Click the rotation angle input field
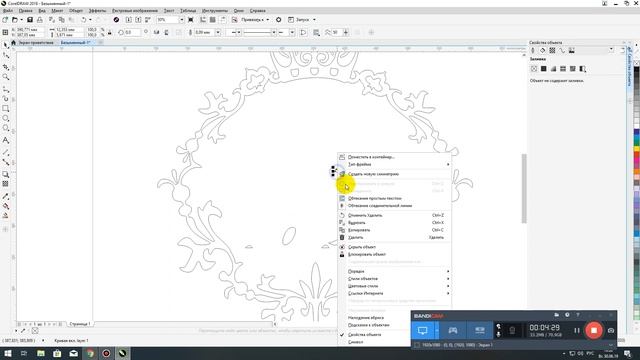Image resolution: width=640 pixels, height=360 pixels. pyautogui.click(x=133, y=32)
